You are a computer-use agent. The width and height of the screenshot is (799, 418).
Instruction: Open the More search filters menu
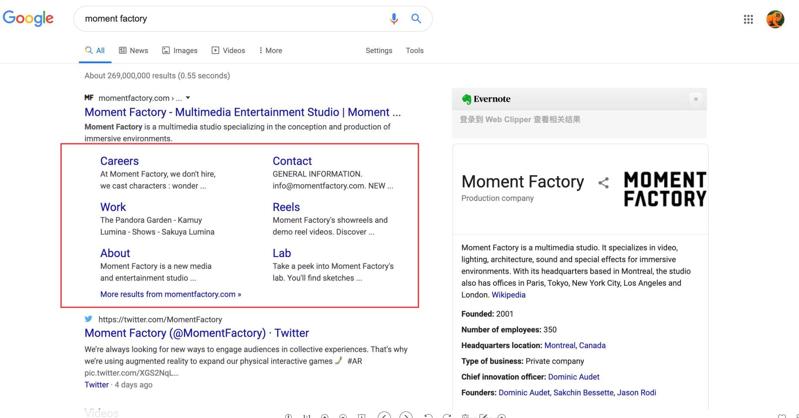point(270,50)
